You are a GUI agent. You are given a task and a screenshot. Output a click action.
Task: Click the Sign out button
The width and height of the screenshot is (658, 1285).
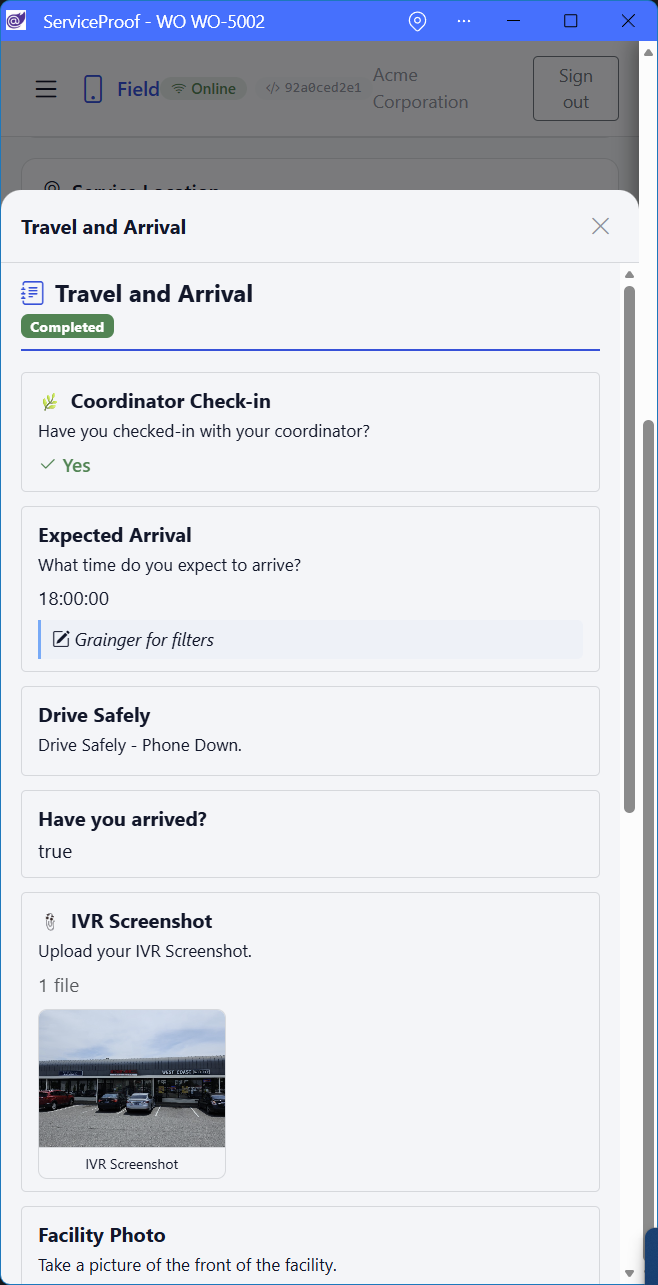576,89
